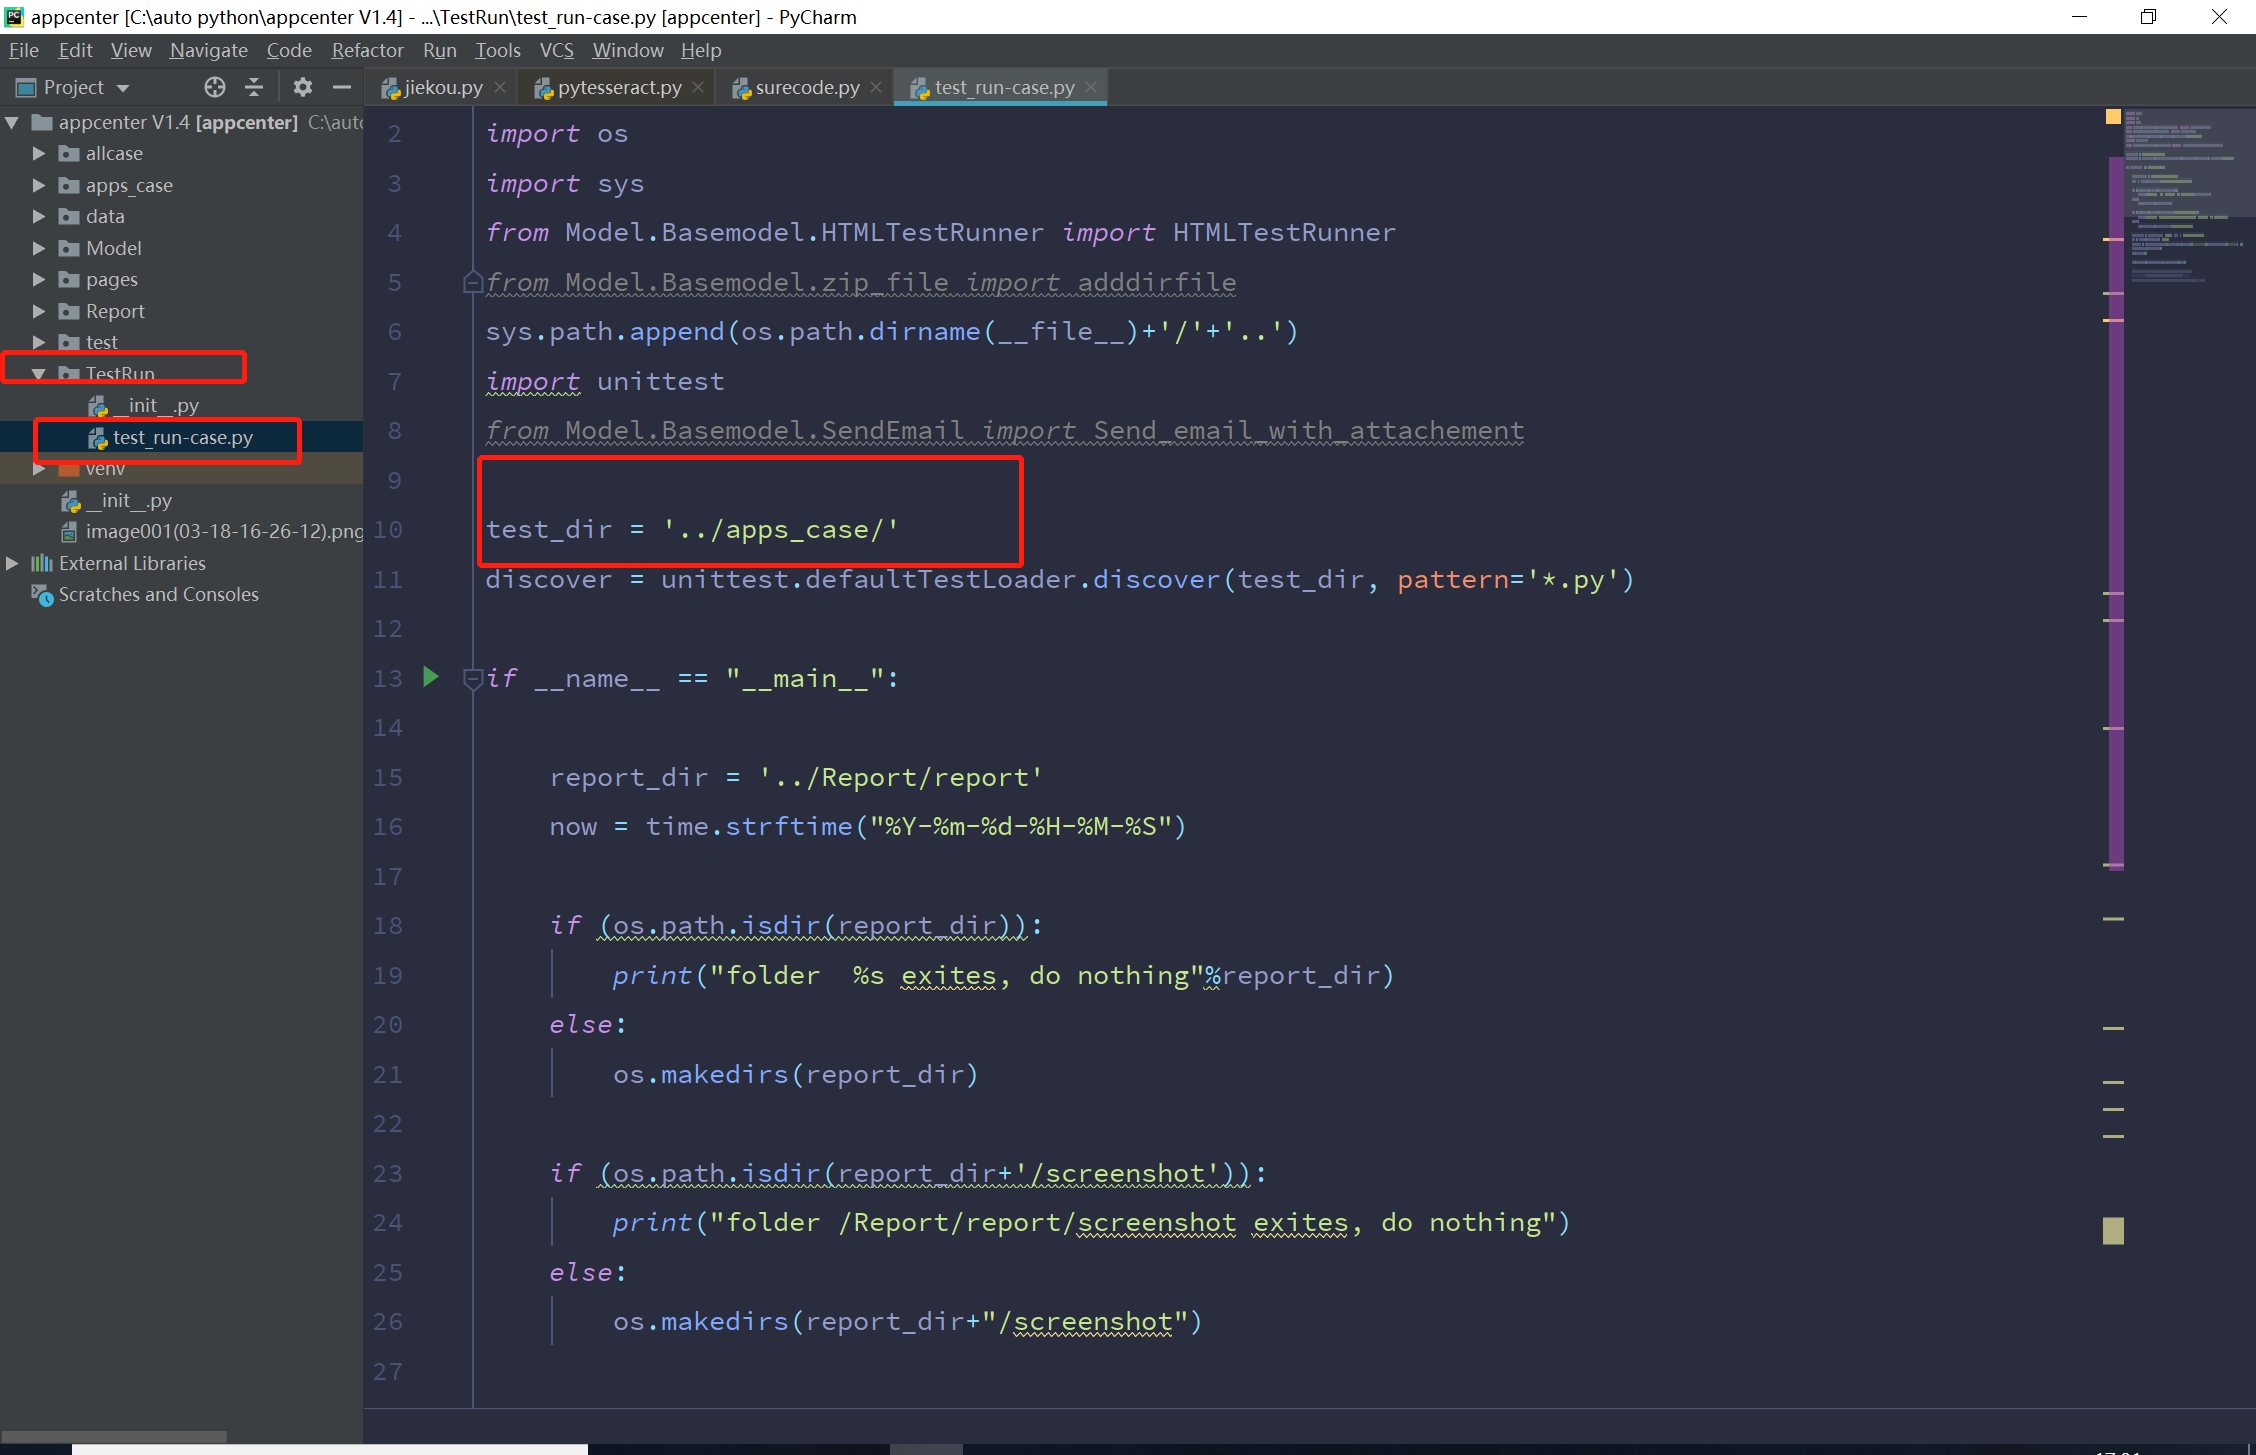Toggle fold marker beside if __name__ line
2256x1455 pixels.
[473, 679]
